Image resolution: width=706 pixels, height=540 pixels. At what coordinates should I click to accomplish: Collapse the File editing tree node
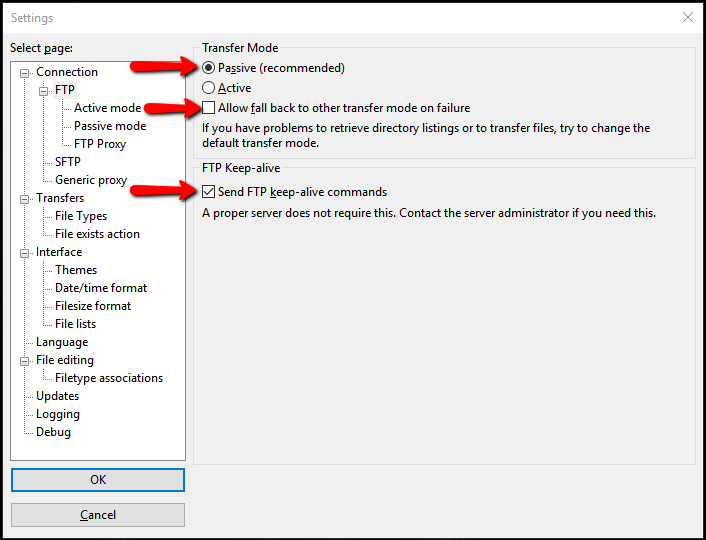pyautogui.click(x=26, y=360)
